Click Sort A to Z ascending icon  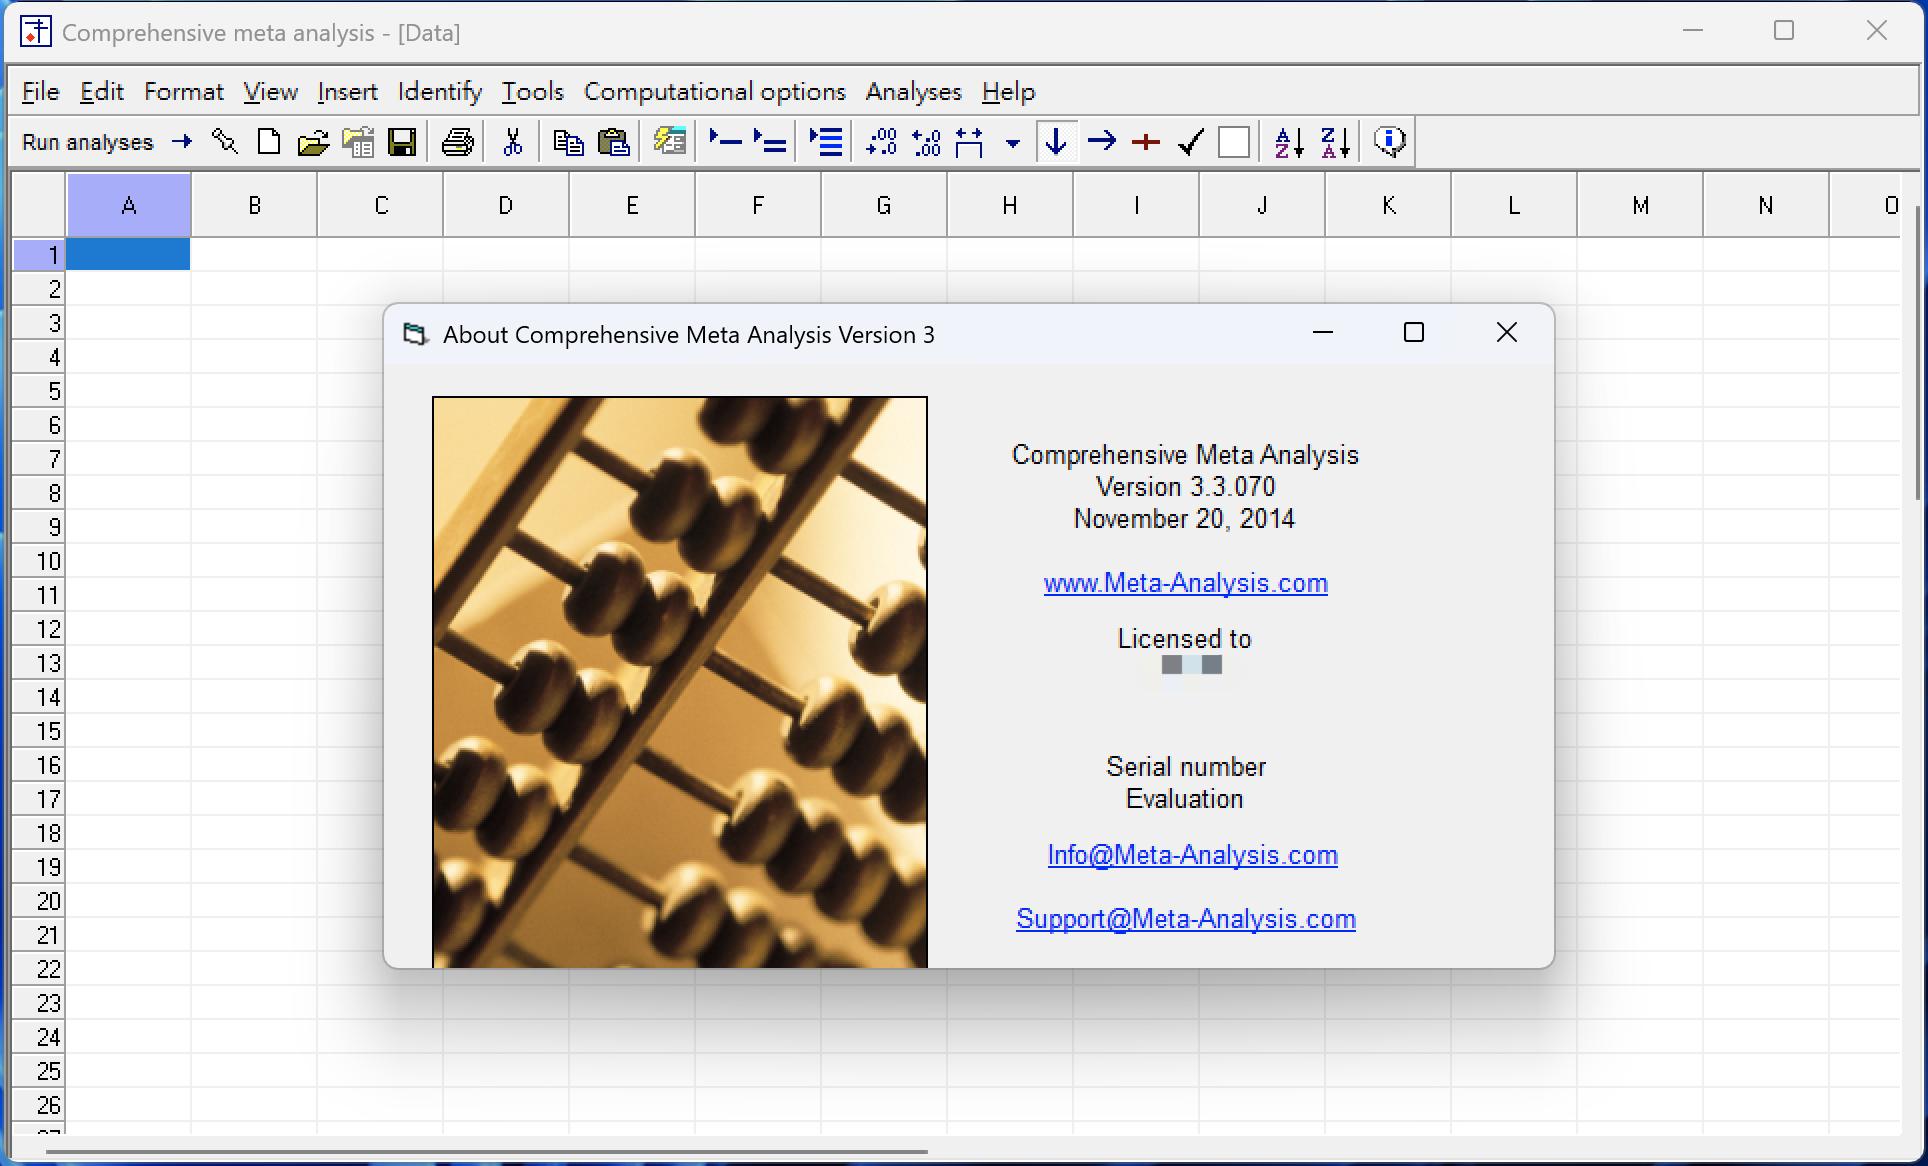point(1289,142)
